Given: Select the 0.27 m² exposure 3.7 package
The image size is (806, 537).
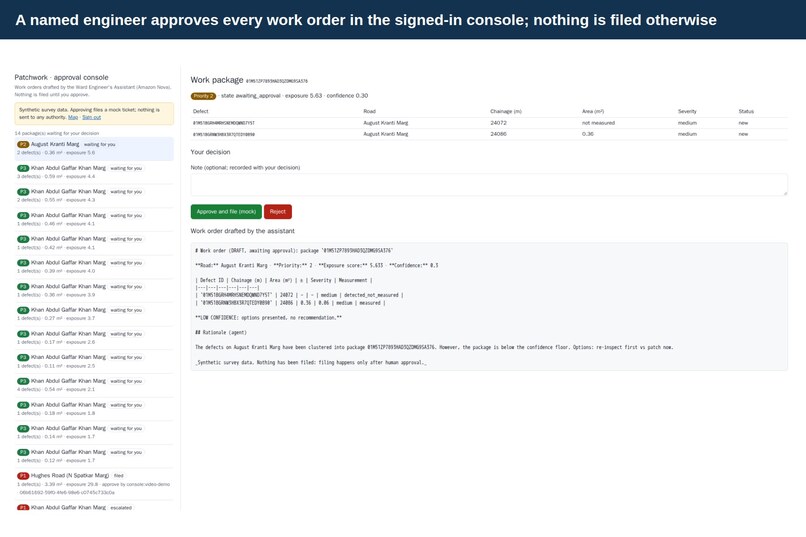Looking at the screenshot, I should click(94, 314).
